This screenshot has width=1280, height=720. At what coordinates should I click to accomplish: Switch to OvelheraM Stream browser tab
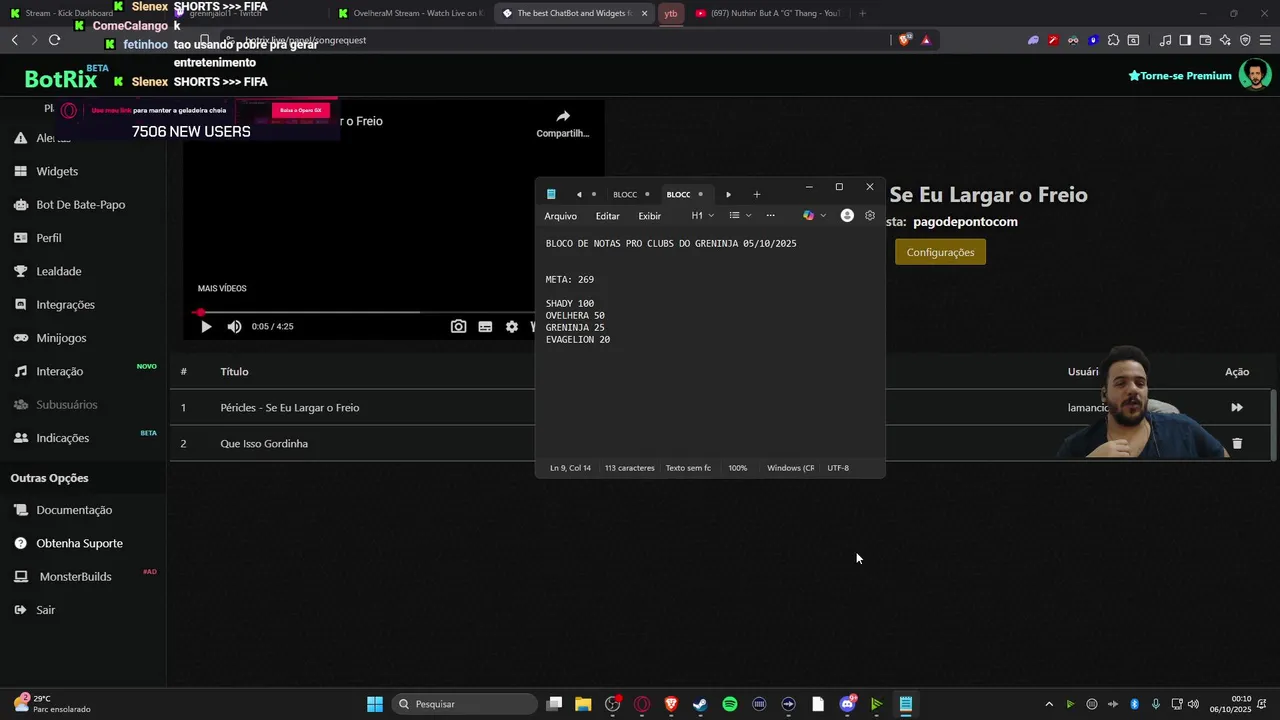pyautogui.click(x=410, y=13)
